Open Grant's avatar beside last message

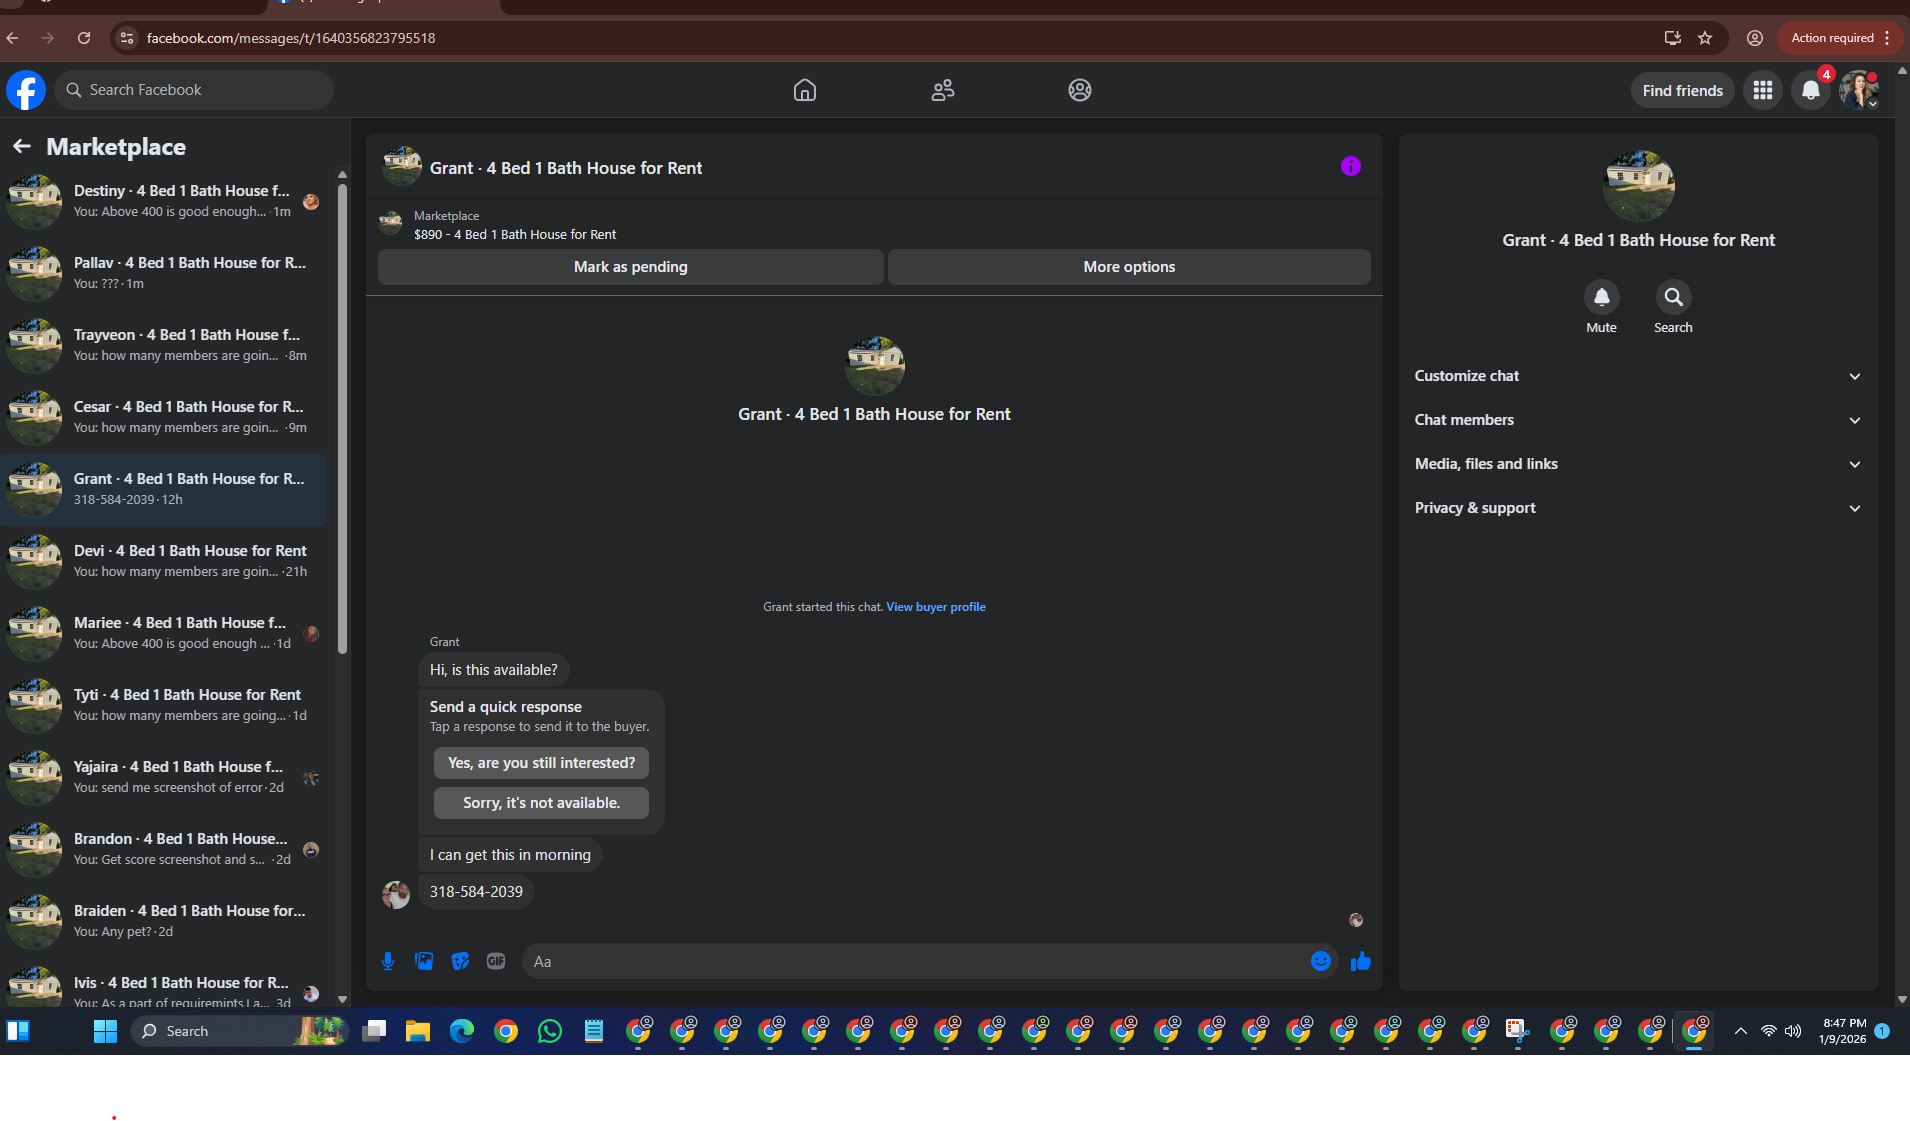396,894
